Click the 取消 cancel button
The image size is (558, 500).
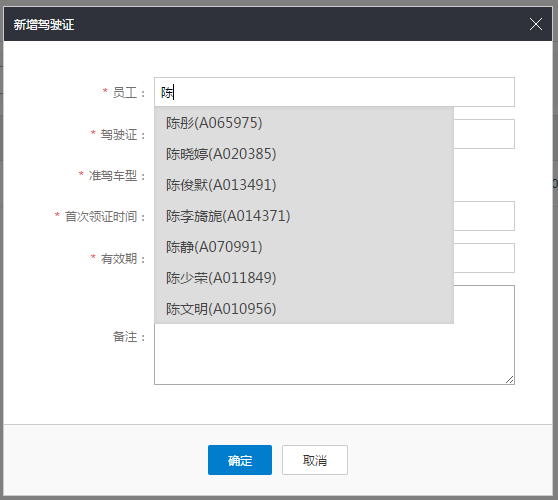315,460
